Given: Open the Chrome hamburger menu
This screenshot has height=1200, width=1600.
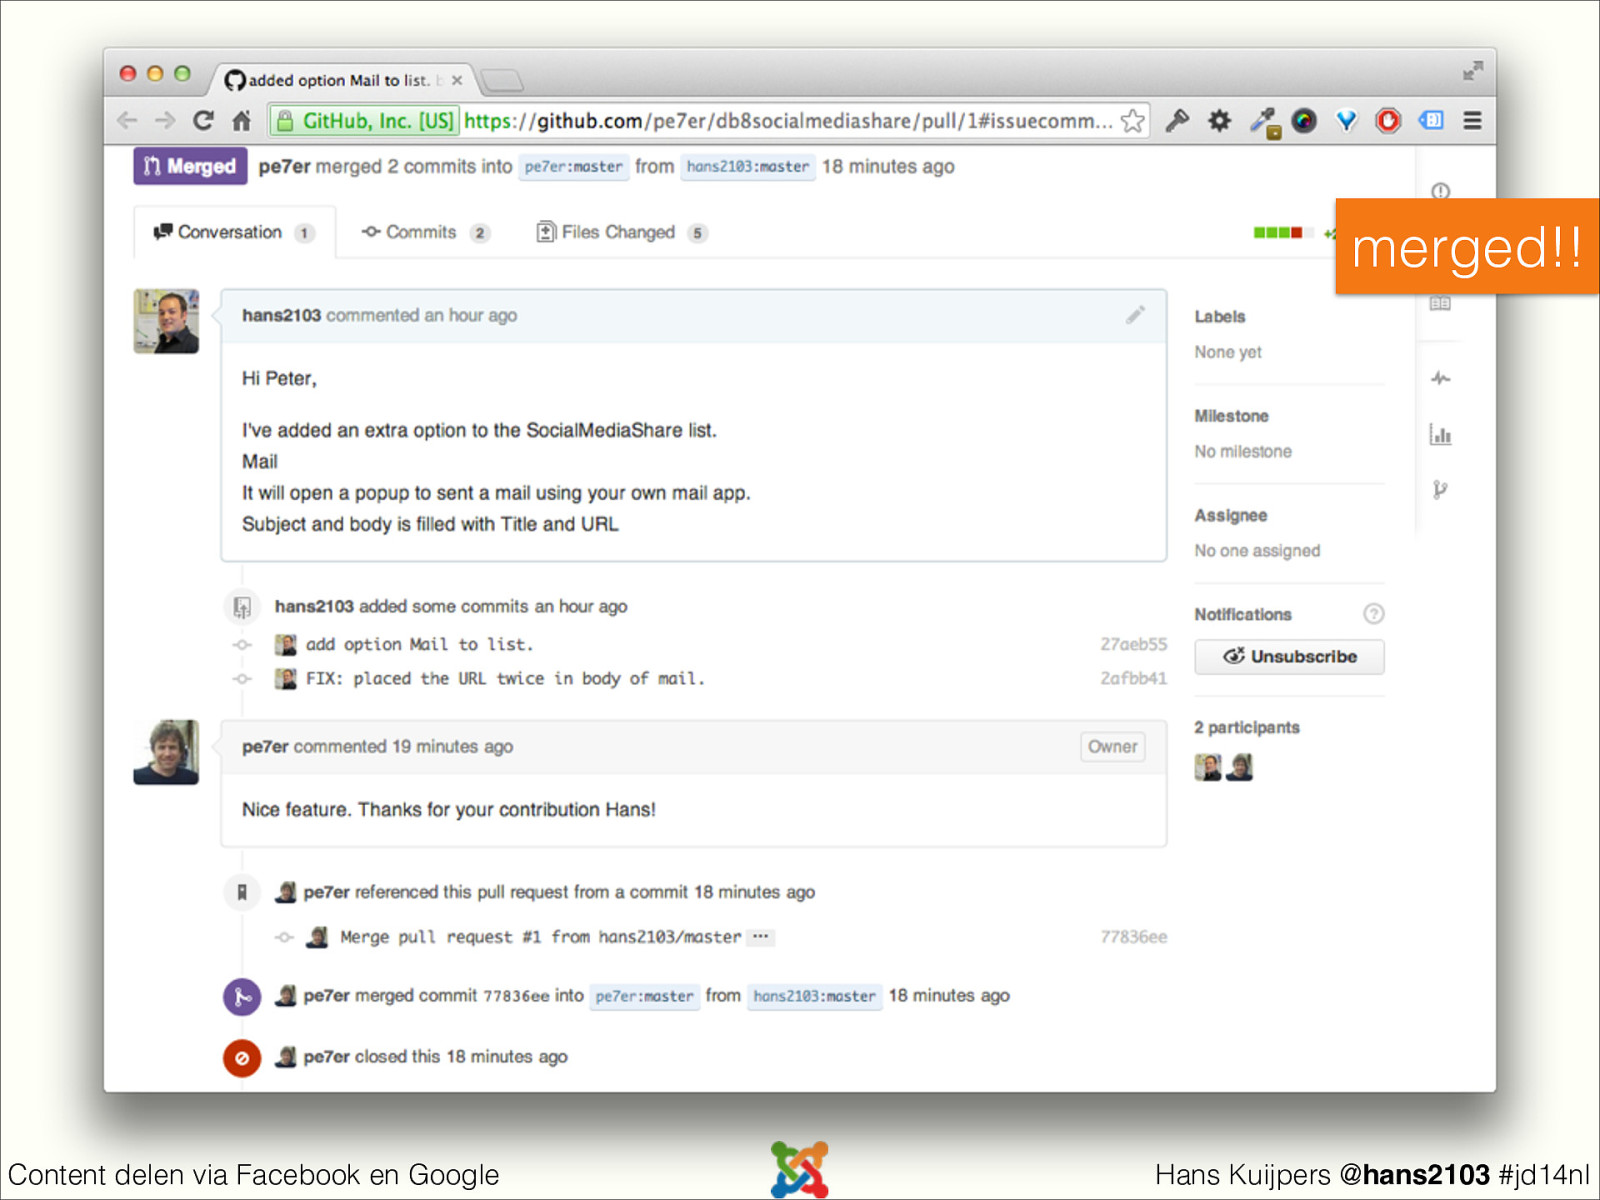Looking at the screenshot, I should pyautogui.click(x=1472, y=121).
